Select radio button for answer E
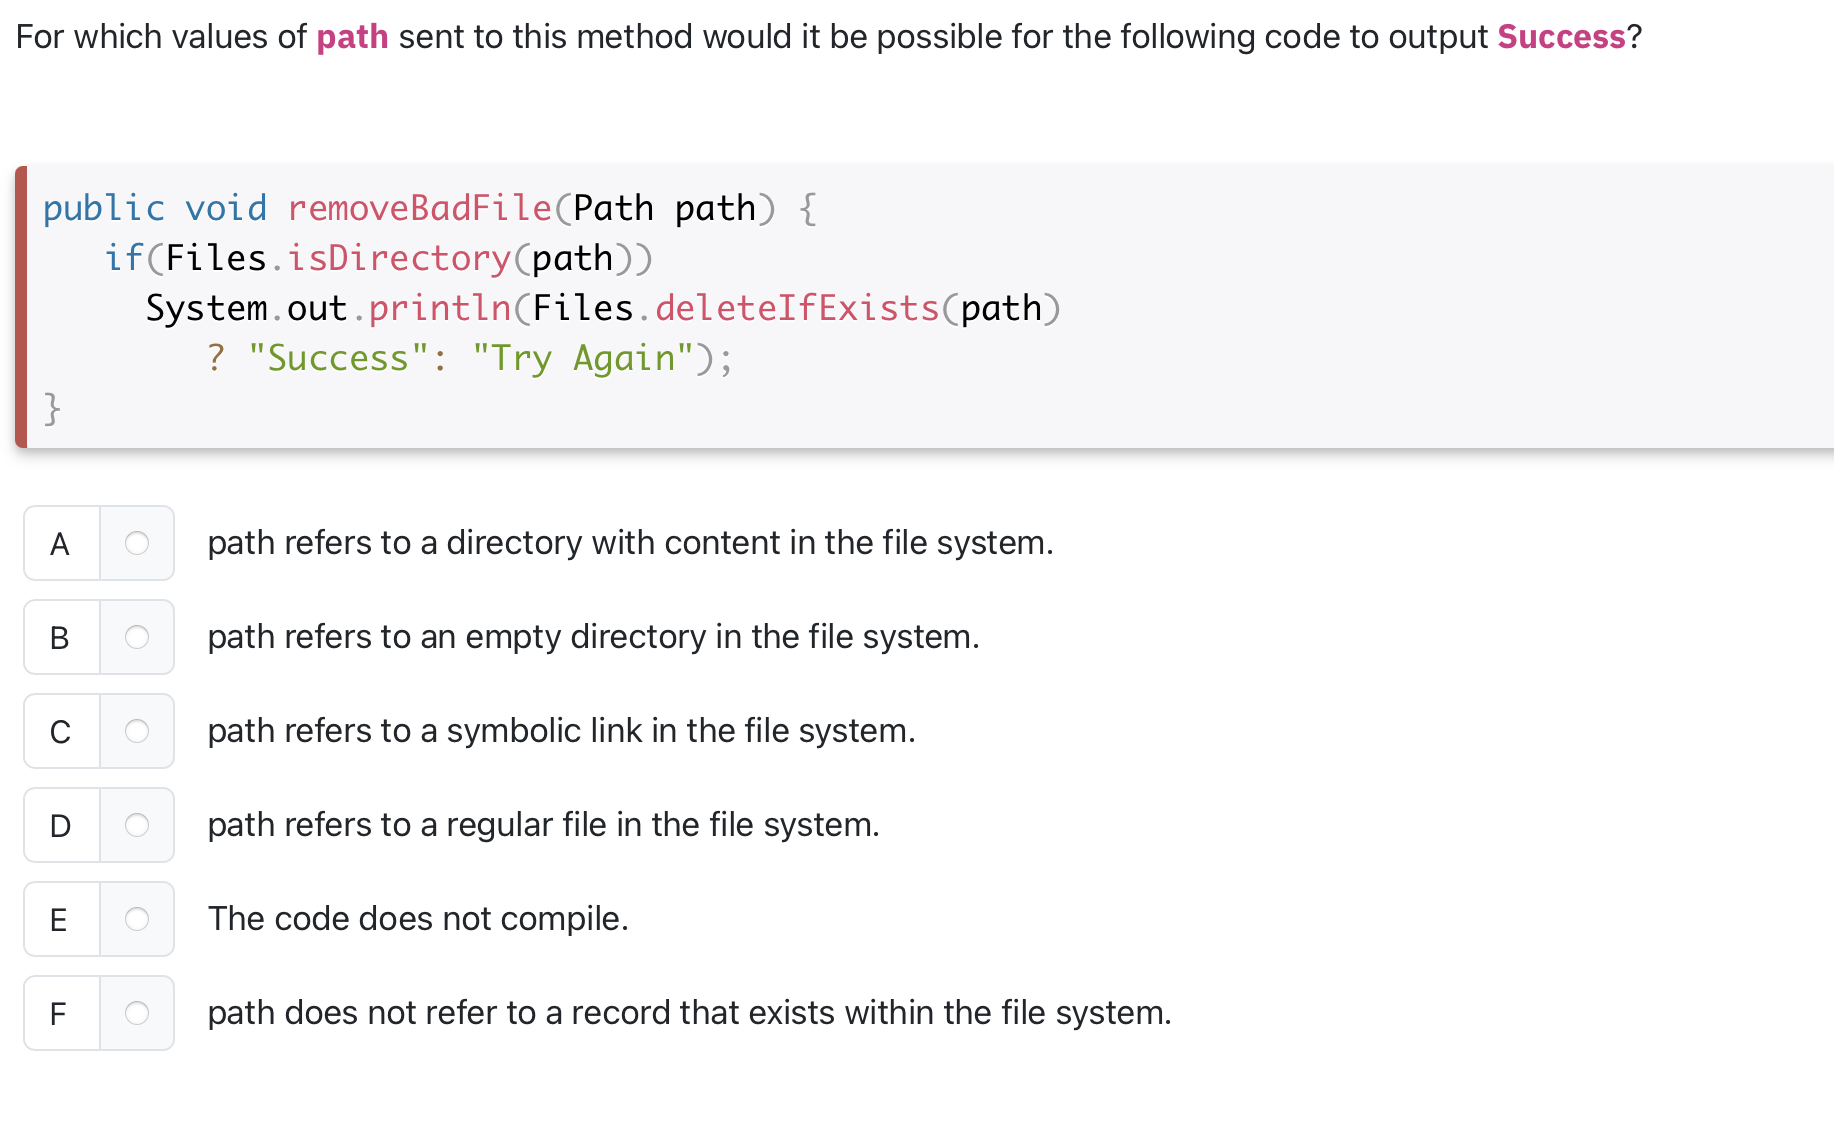This screenshot has height=1148, width=1834. tap(137, 919)
